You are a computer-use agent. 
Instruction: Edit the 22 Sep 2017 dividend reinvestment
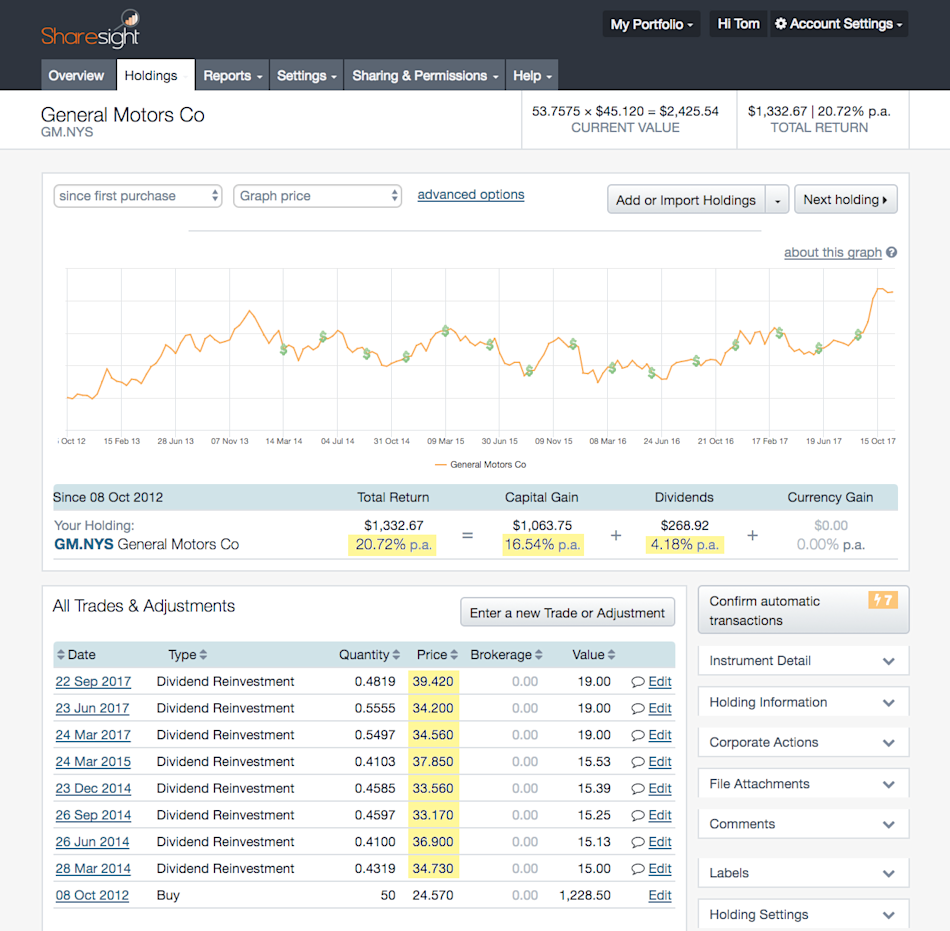click(x=660, y=681)
